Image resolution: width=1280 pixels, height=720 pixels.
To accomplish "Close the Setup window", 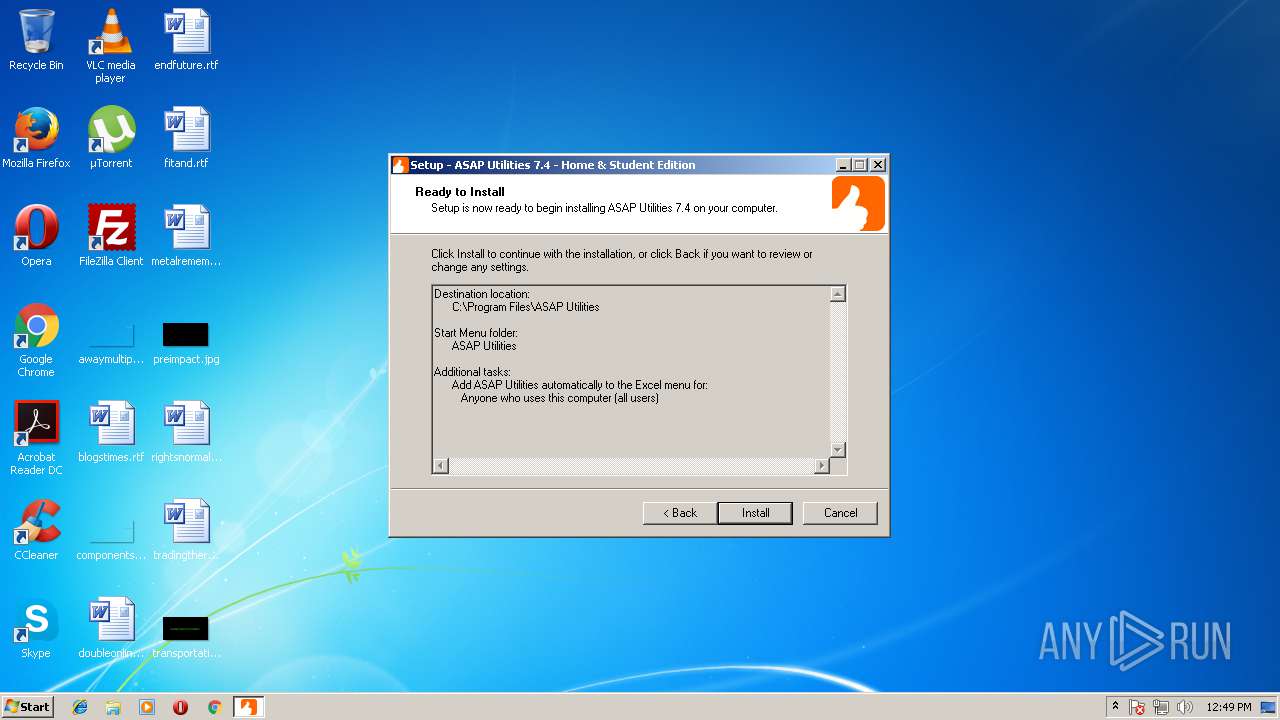I will click(878, 165).
